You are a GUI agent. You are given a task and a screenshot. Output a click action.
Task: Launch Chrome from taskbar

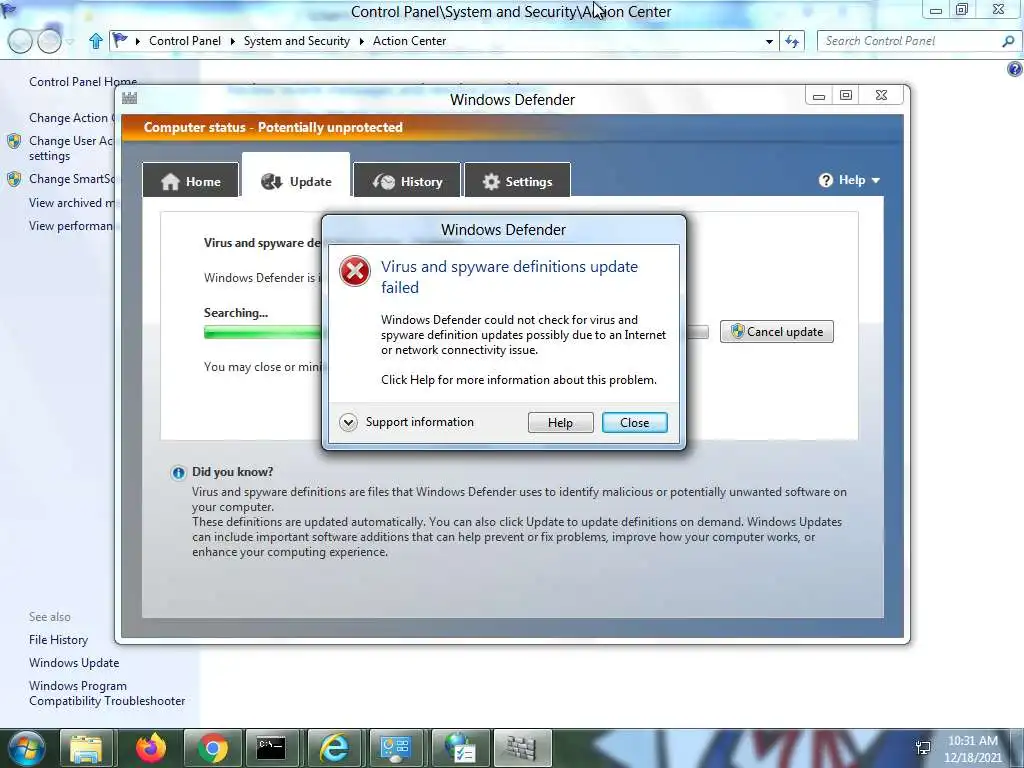coord(212,748)
